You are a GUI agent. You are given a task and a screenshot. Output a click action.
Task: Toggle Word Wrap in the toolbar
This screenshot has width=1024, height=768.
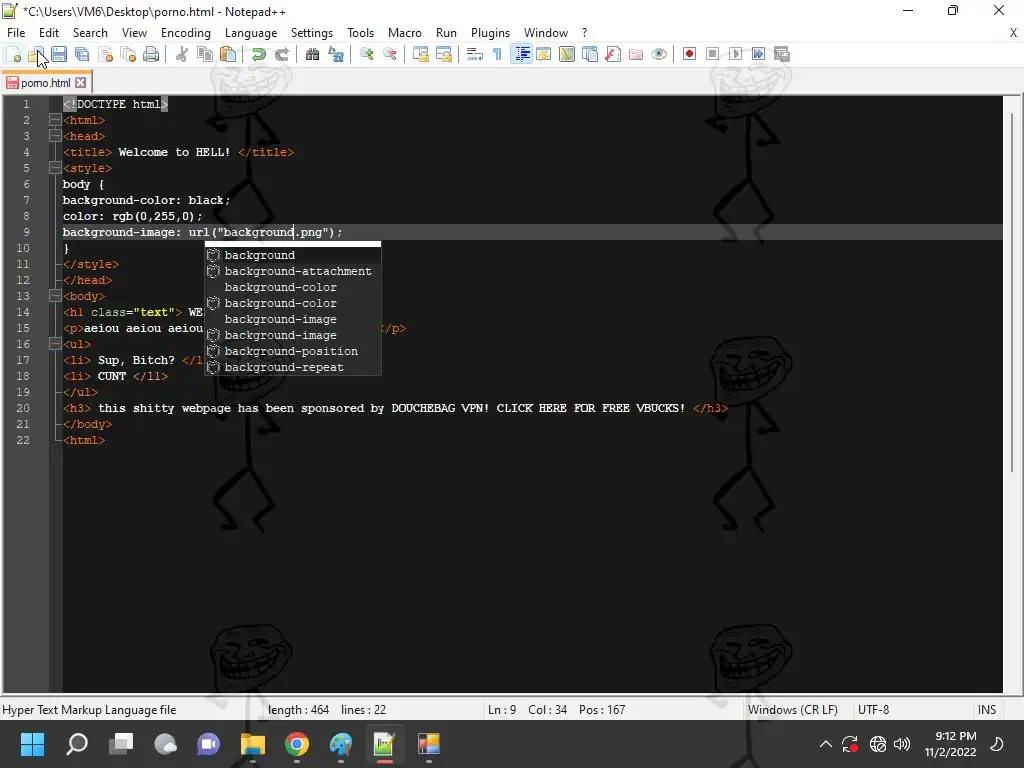(475, 54)
